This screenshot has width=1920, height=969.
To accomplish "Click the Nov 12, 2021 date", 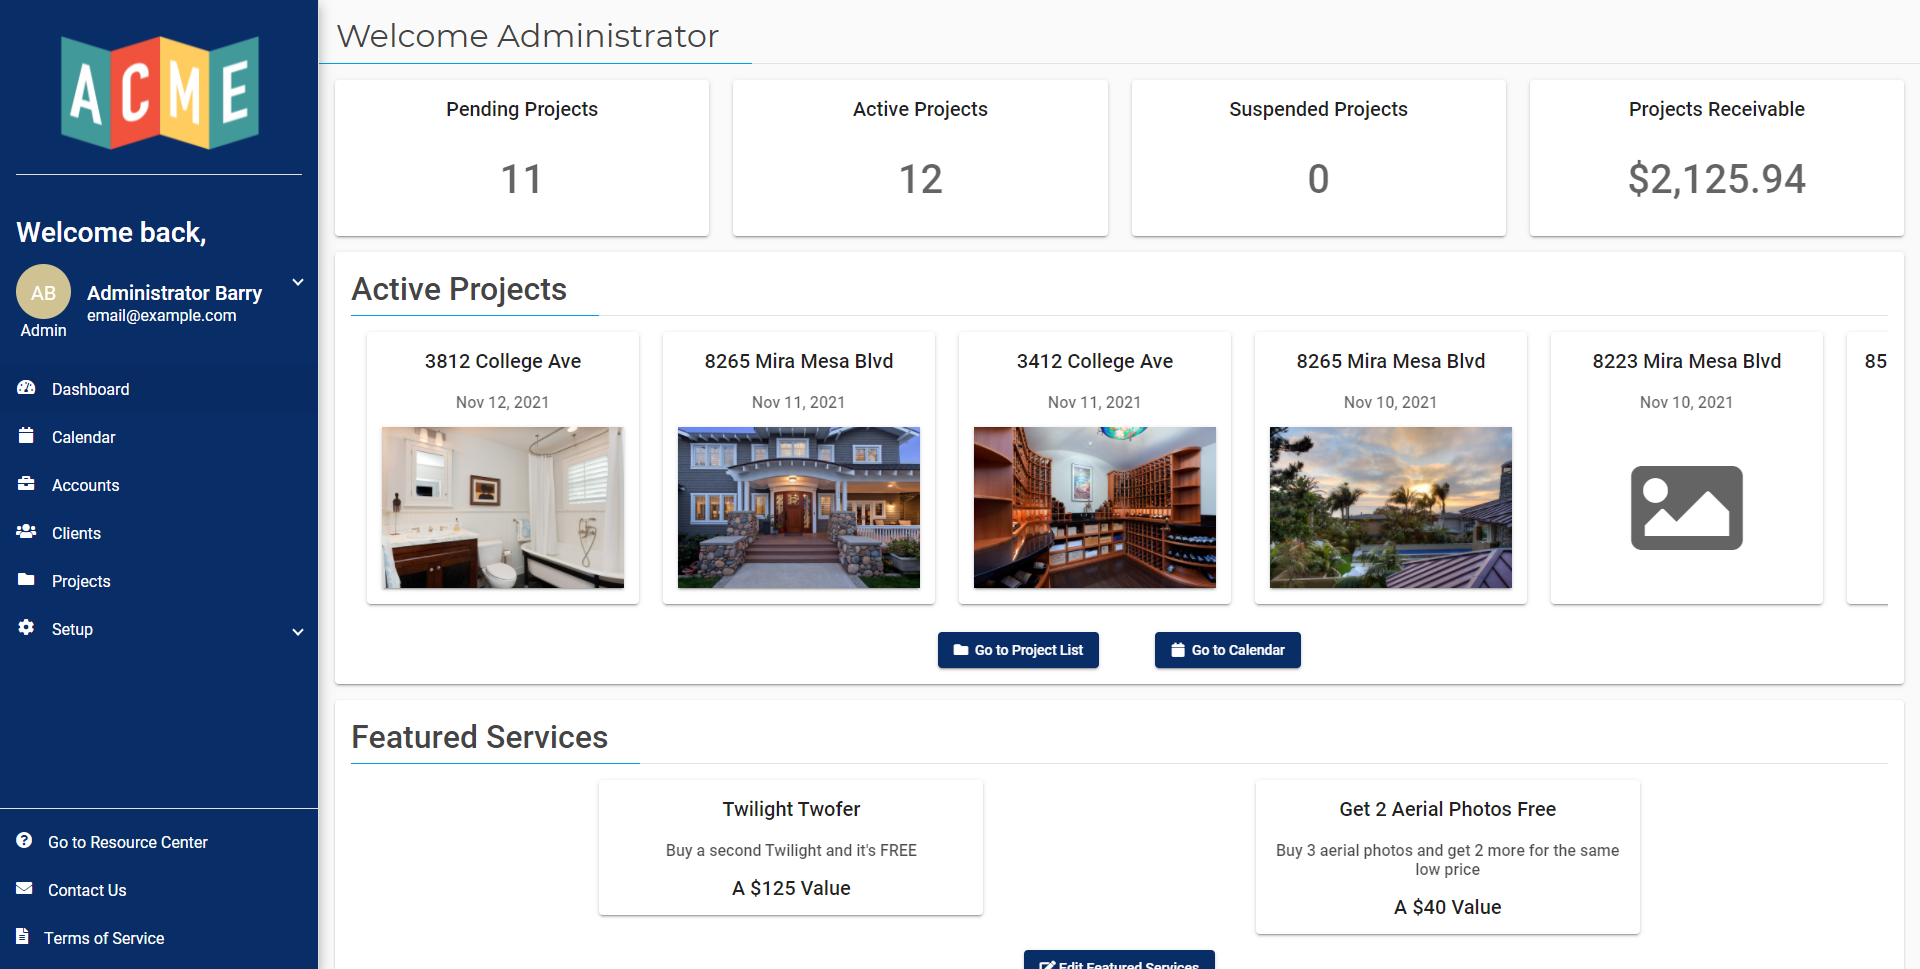I will pyautogui.click(x=502, y=402).
